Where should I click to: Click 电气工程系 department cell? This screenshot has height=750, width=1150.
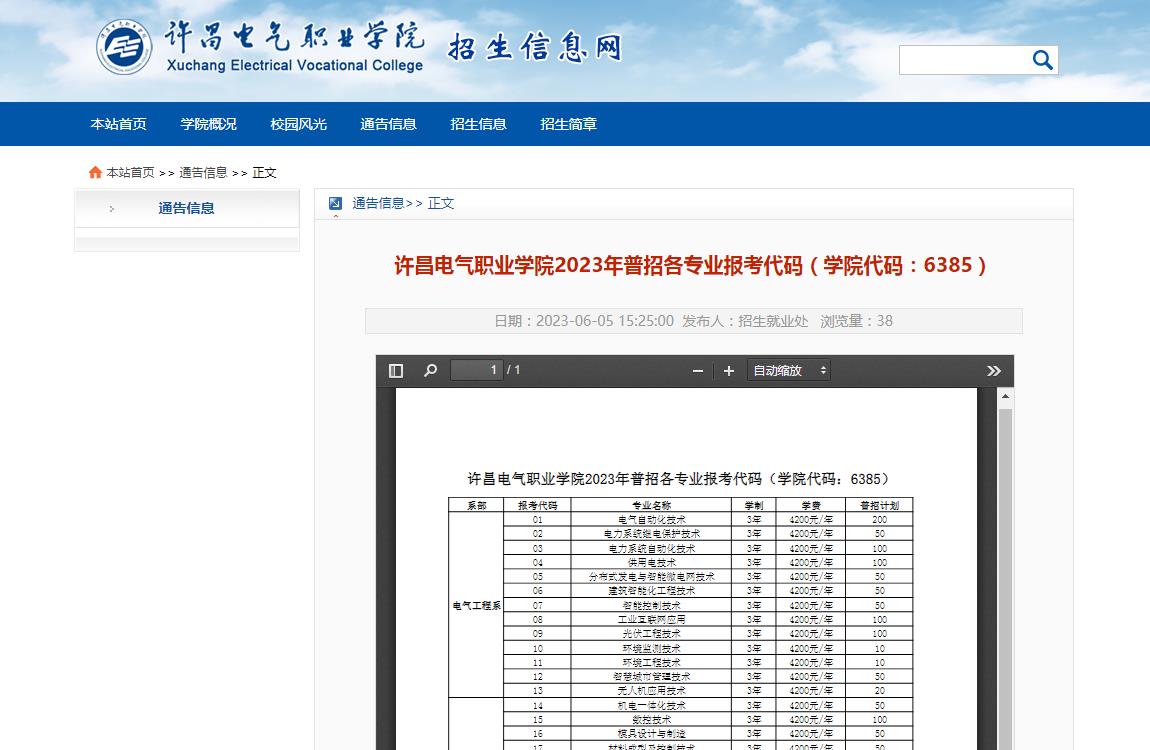point(477,606)
